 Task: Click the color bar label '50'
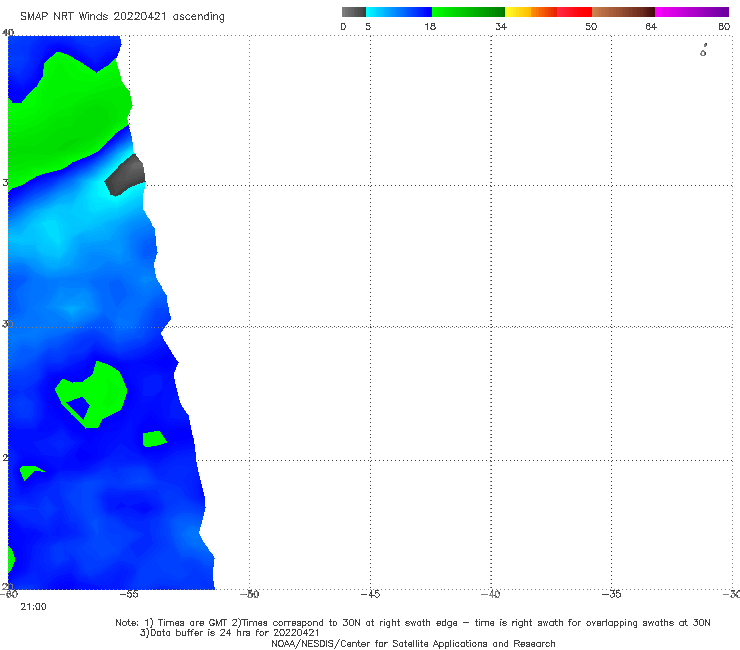[591, 26]
